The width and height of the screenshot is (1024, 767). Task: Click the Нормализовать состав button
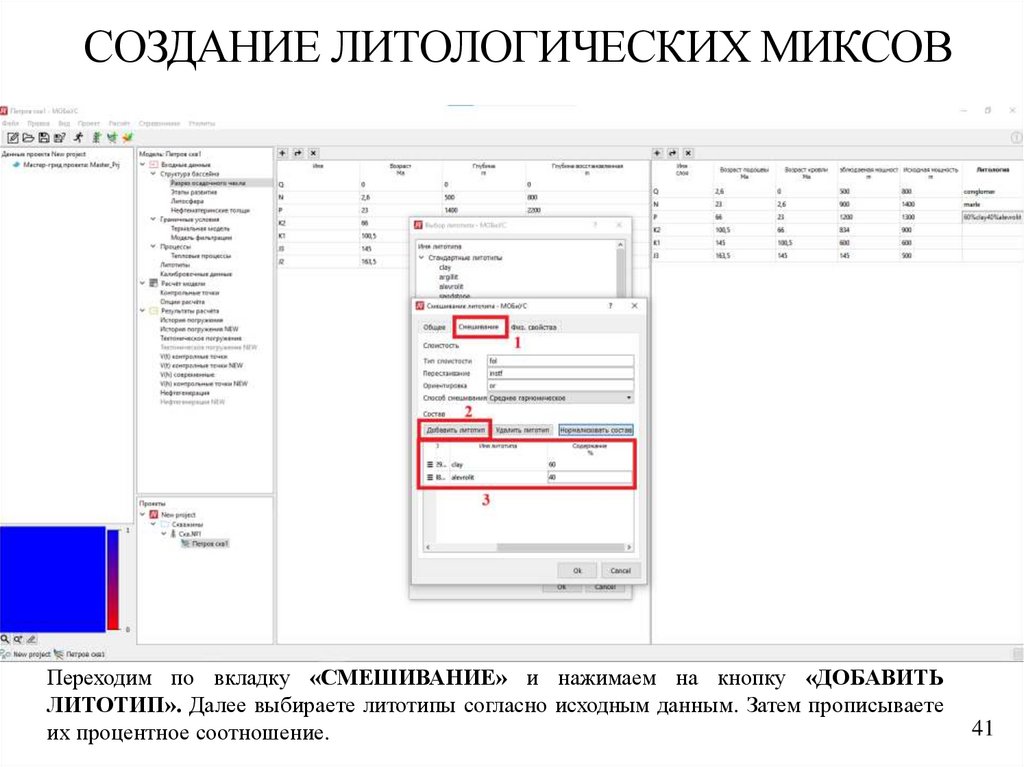596,430
